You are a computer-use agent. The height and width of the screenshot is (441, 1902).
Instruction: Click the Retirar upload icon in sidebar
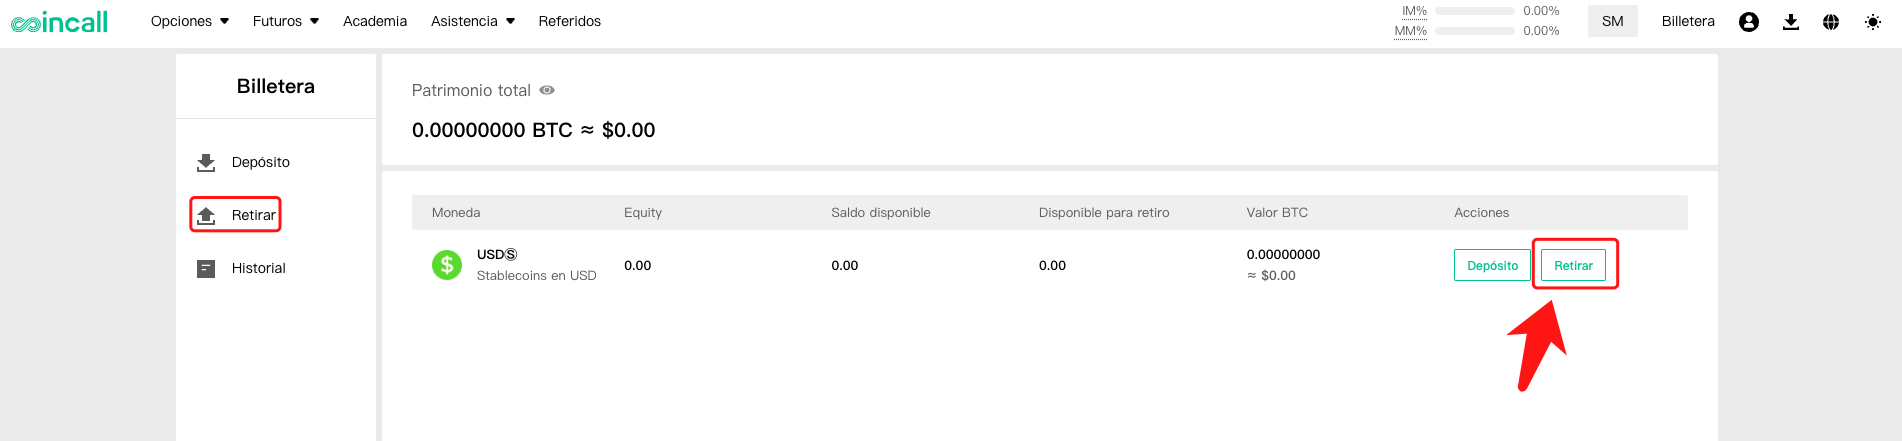206,215
